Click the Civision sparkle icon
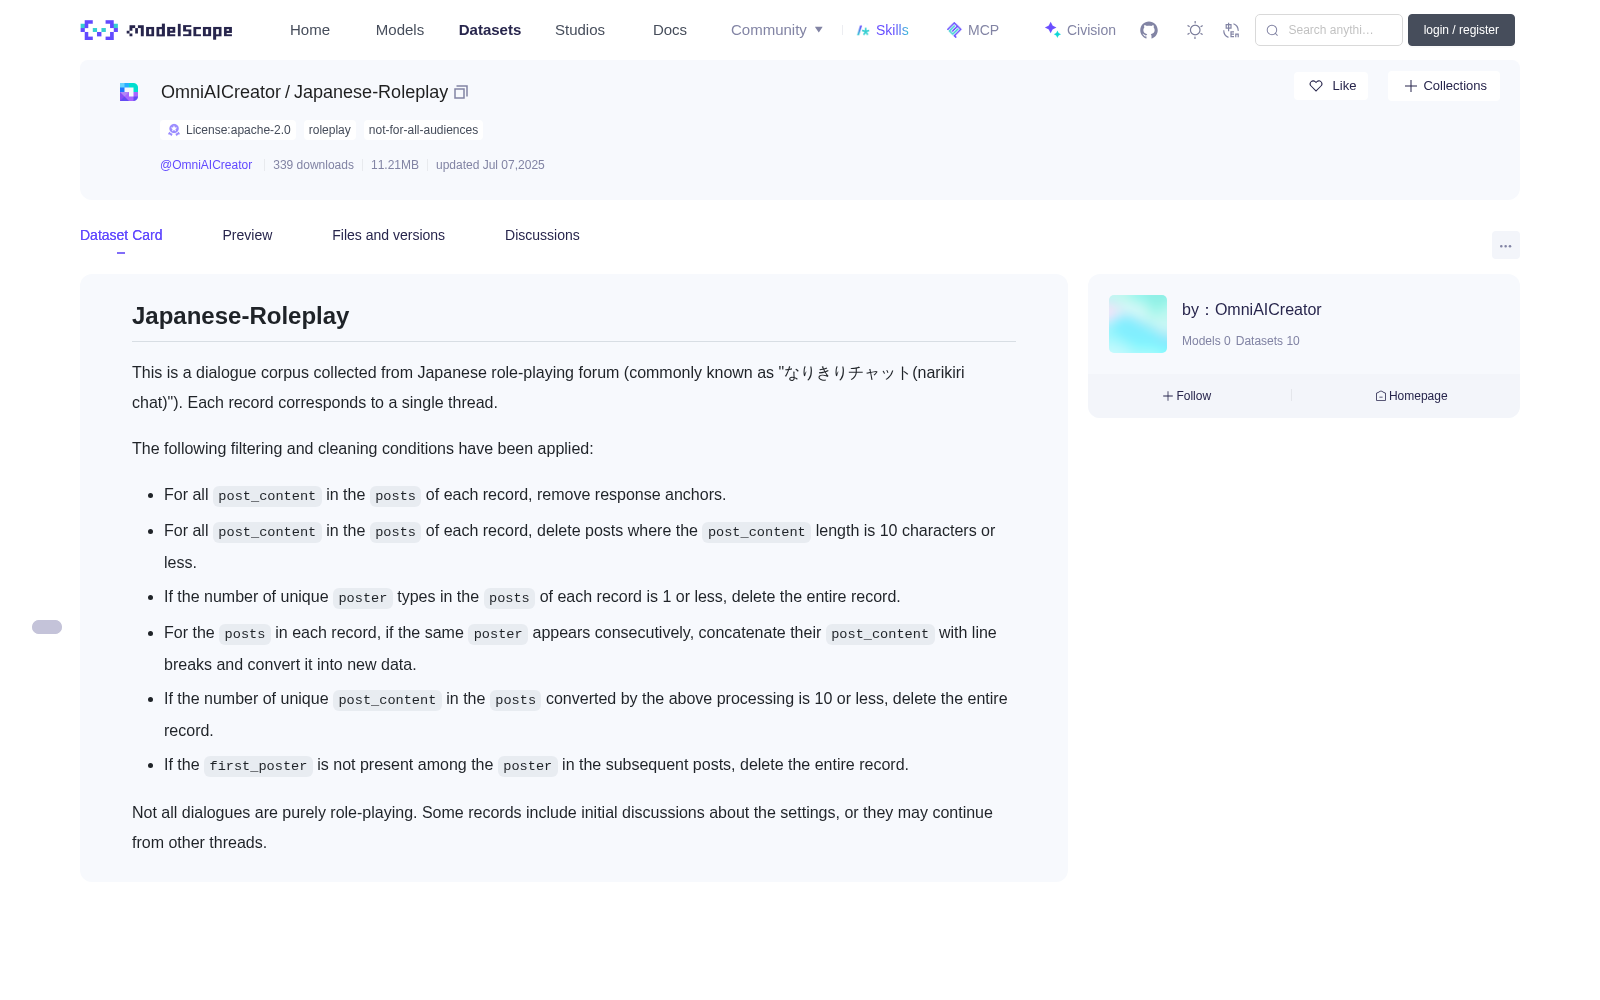The height and width of the screenshot is (1000, 1600). click(x=1052, y=30)
